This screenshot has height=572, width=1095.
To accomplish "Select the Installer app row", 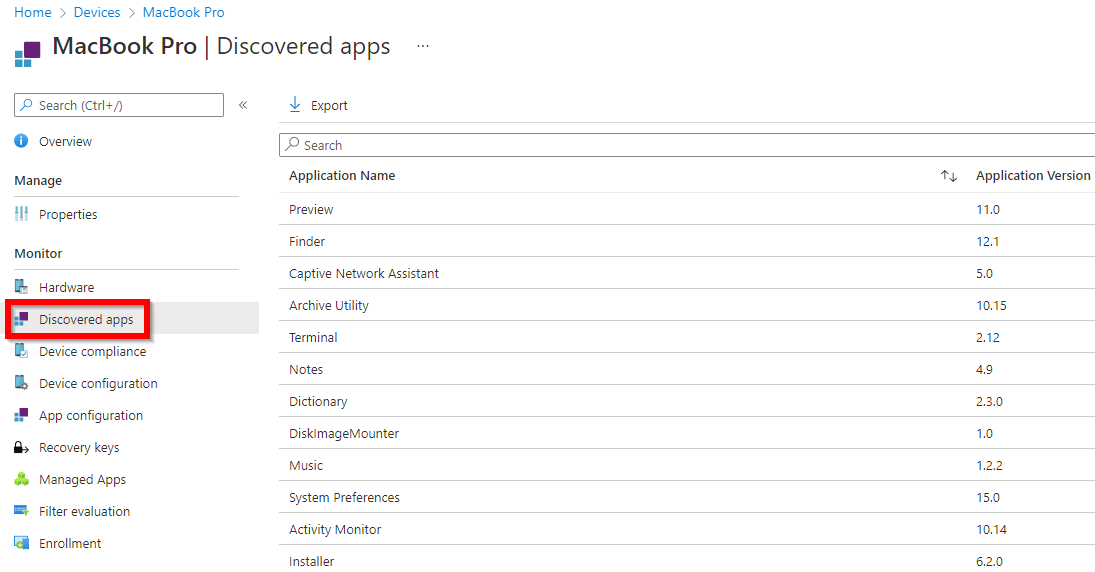I will 687,561.
